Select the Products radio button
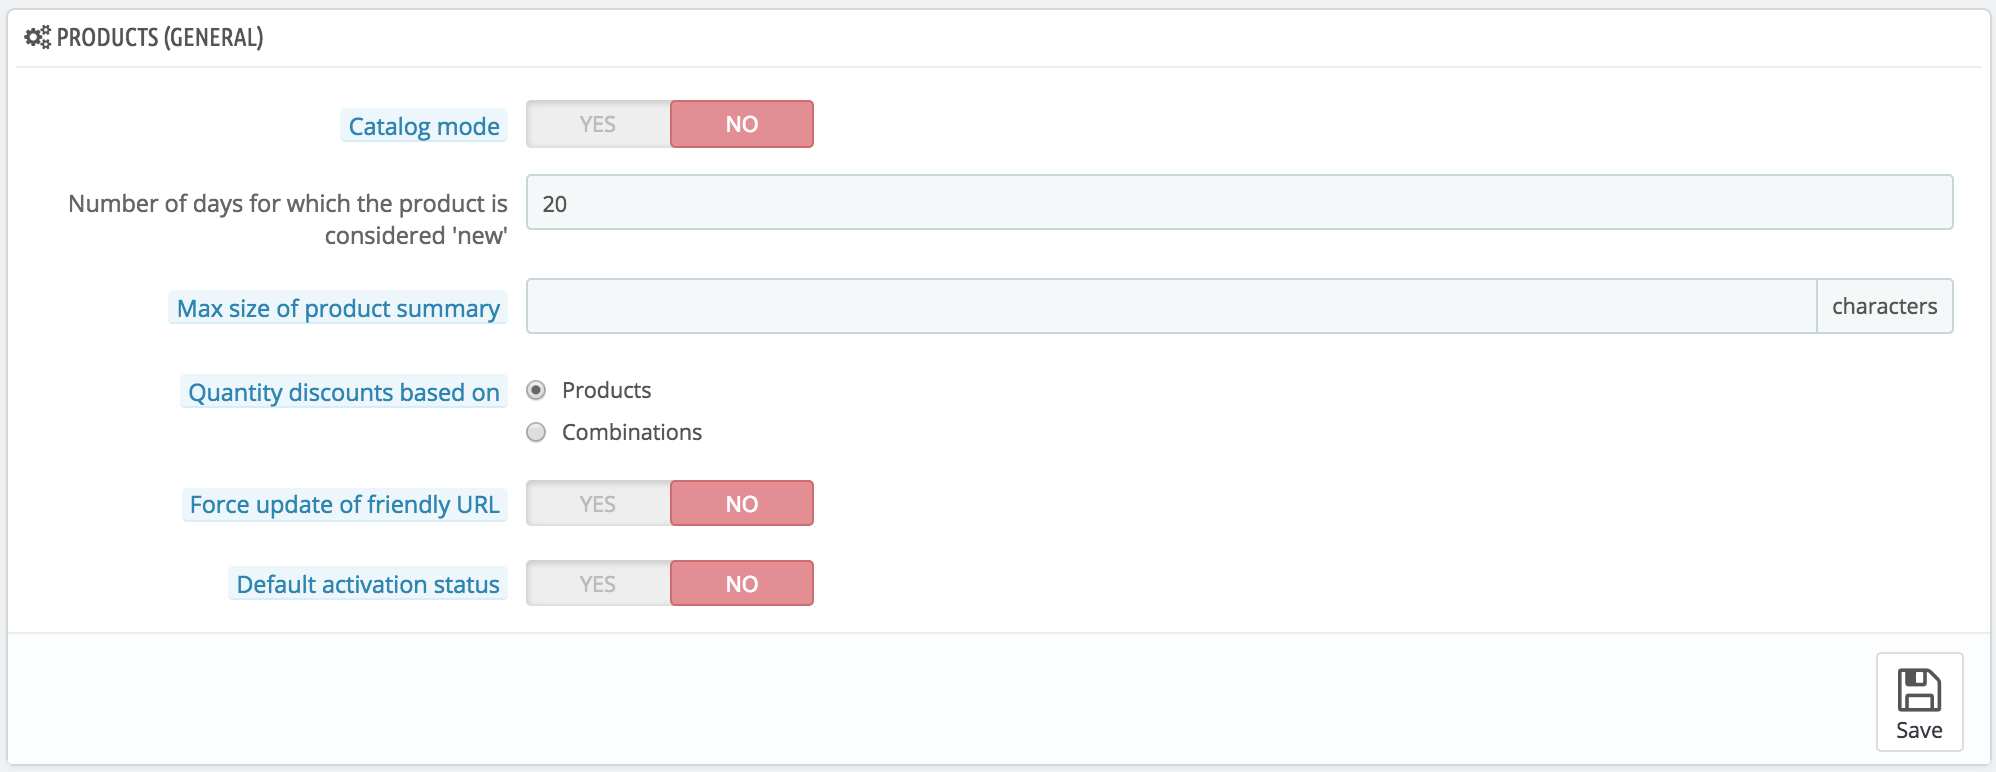 [x=536, y=390]
